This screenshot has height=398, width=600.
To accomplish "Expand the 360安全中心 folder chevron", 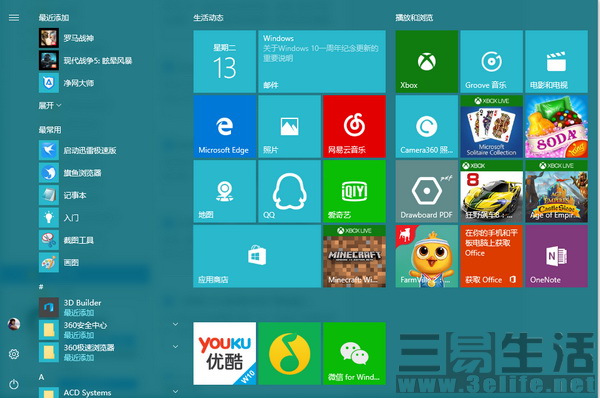I will pos(175,325).
